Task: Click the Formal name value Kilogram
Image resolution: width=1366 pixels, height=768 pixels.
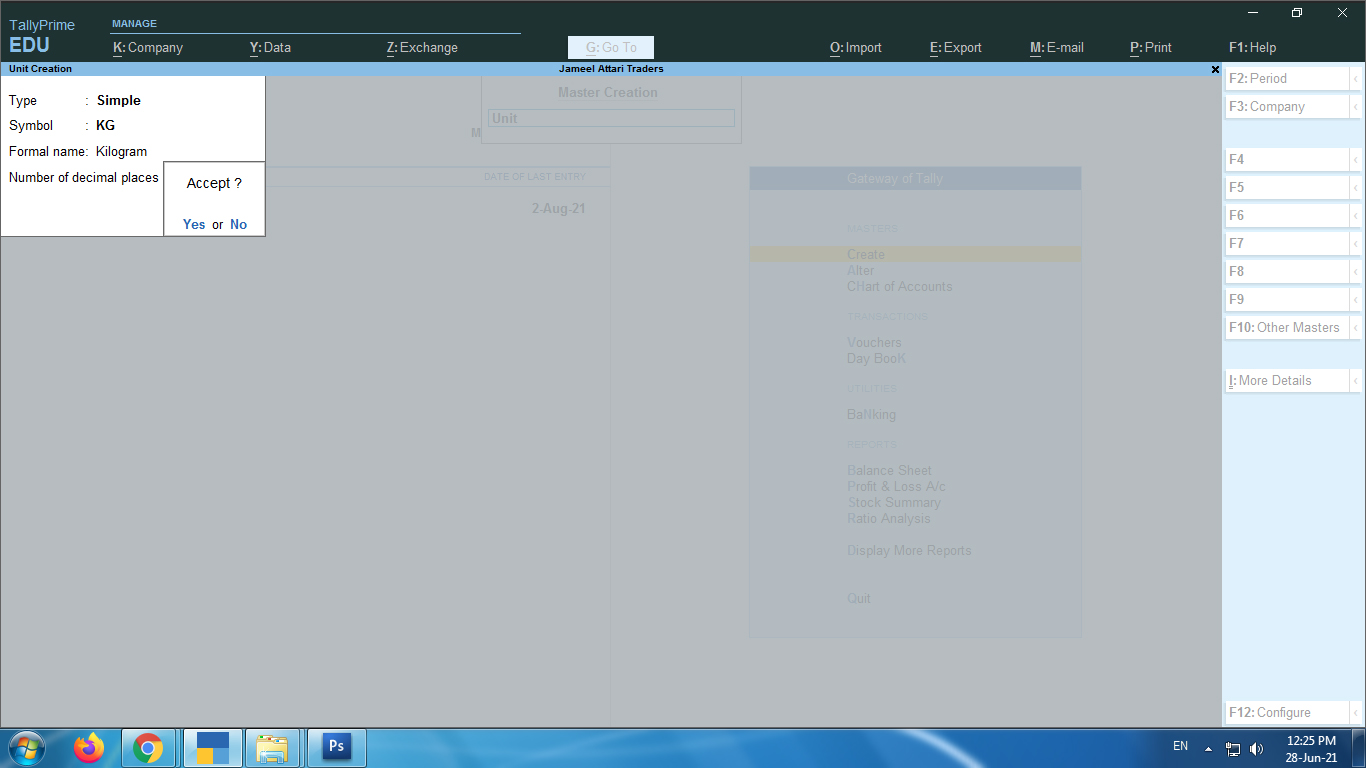Action: [x=121, y=152]
